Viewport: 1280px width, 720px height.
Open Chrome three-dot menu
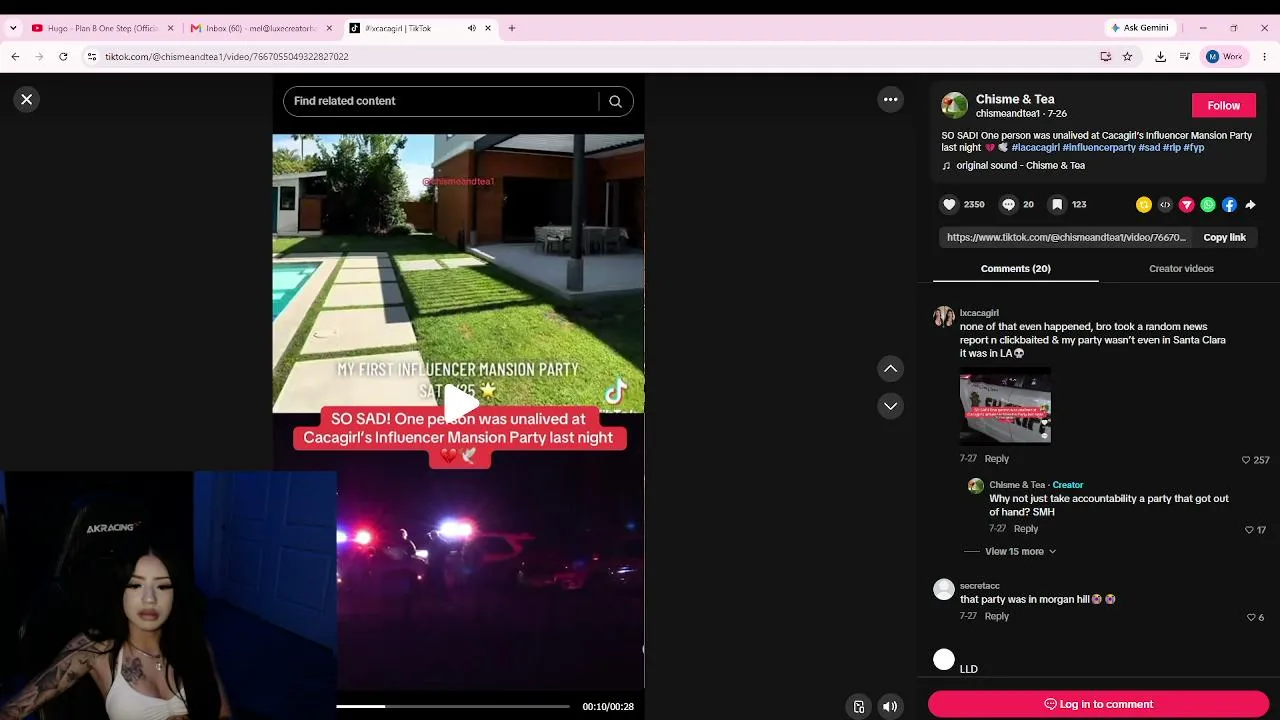1264,57
